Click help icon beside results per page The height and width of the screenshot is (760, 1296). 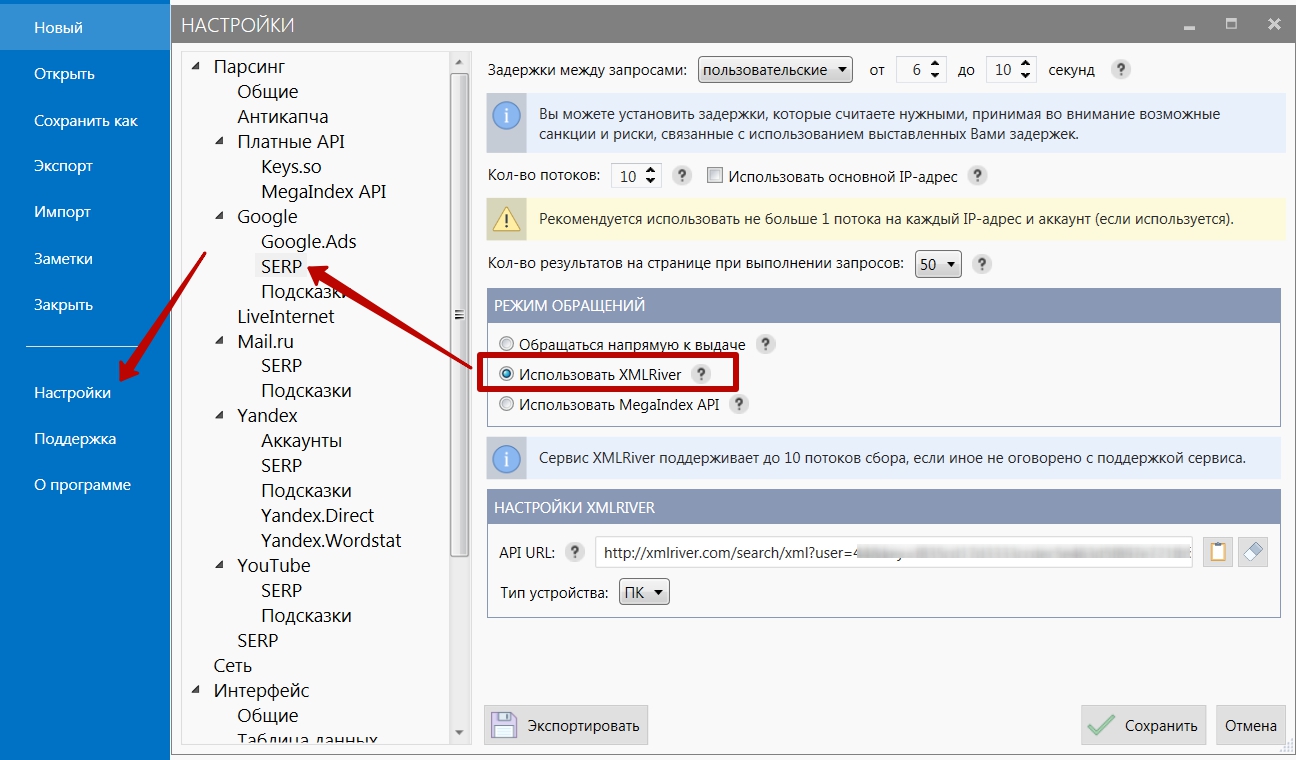(x=982, y=264)
